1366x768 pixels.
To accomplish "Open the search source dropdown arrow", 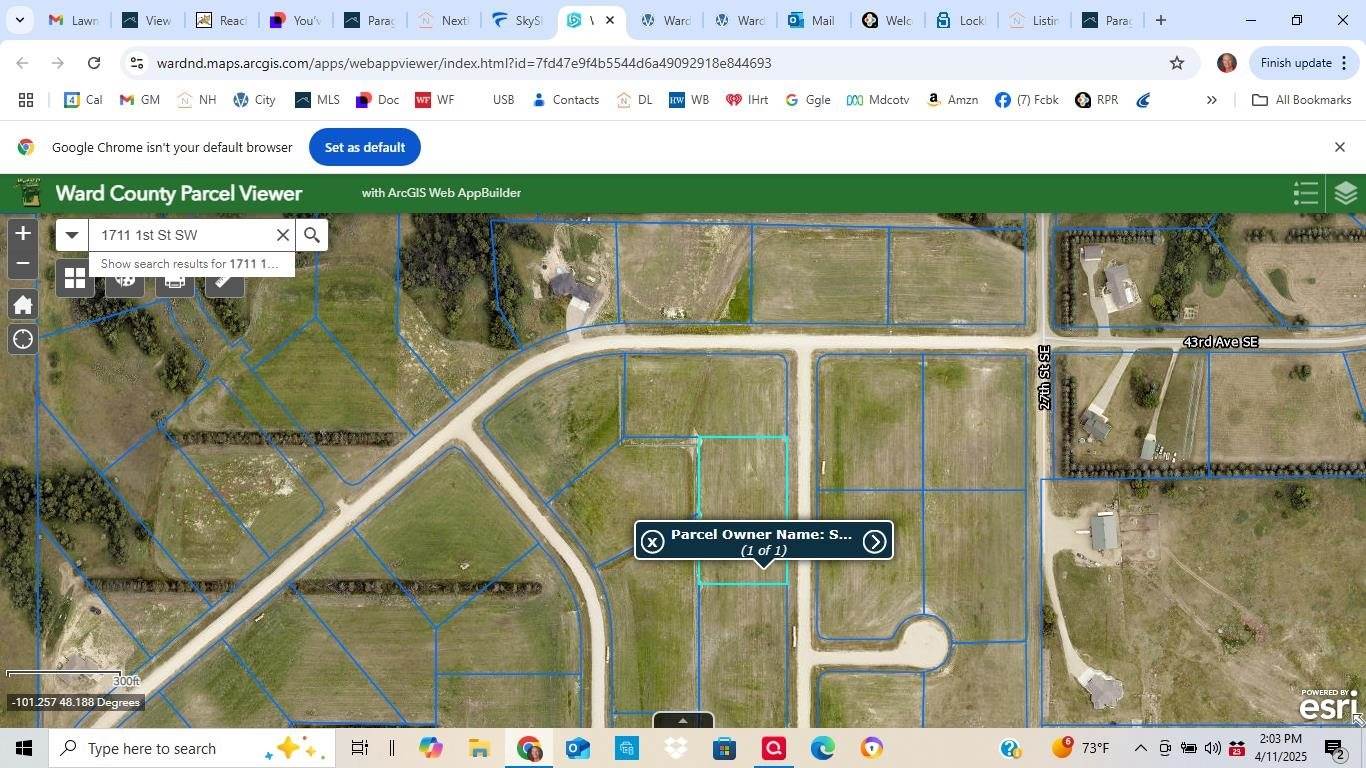I will click(71, 235).
